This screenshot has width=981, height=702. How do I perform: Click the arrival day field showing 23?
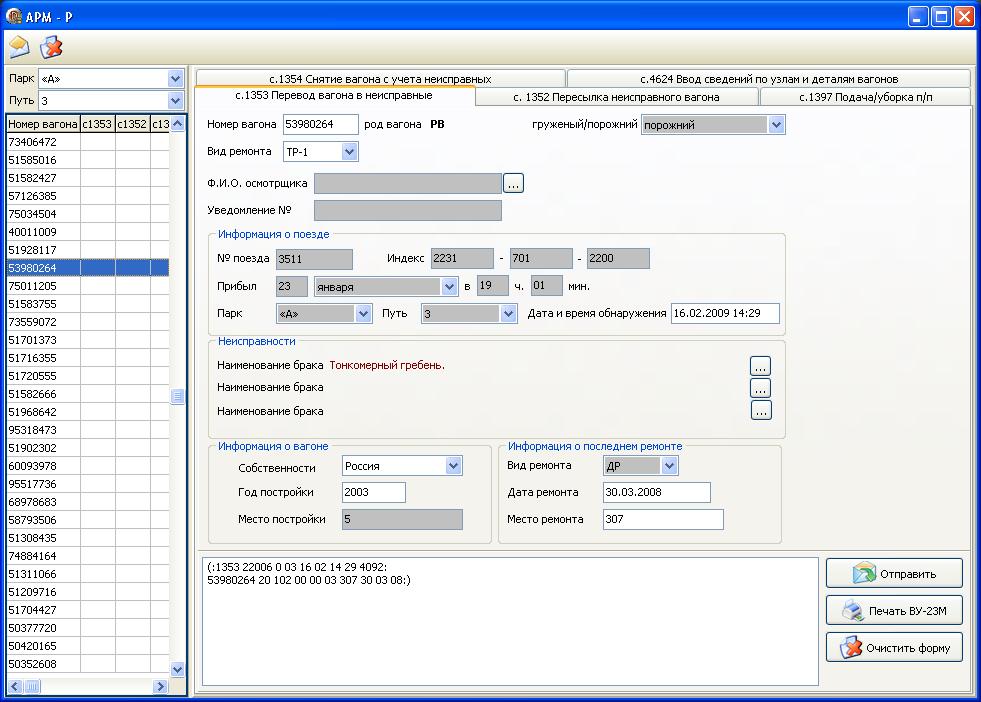point(292,286)
